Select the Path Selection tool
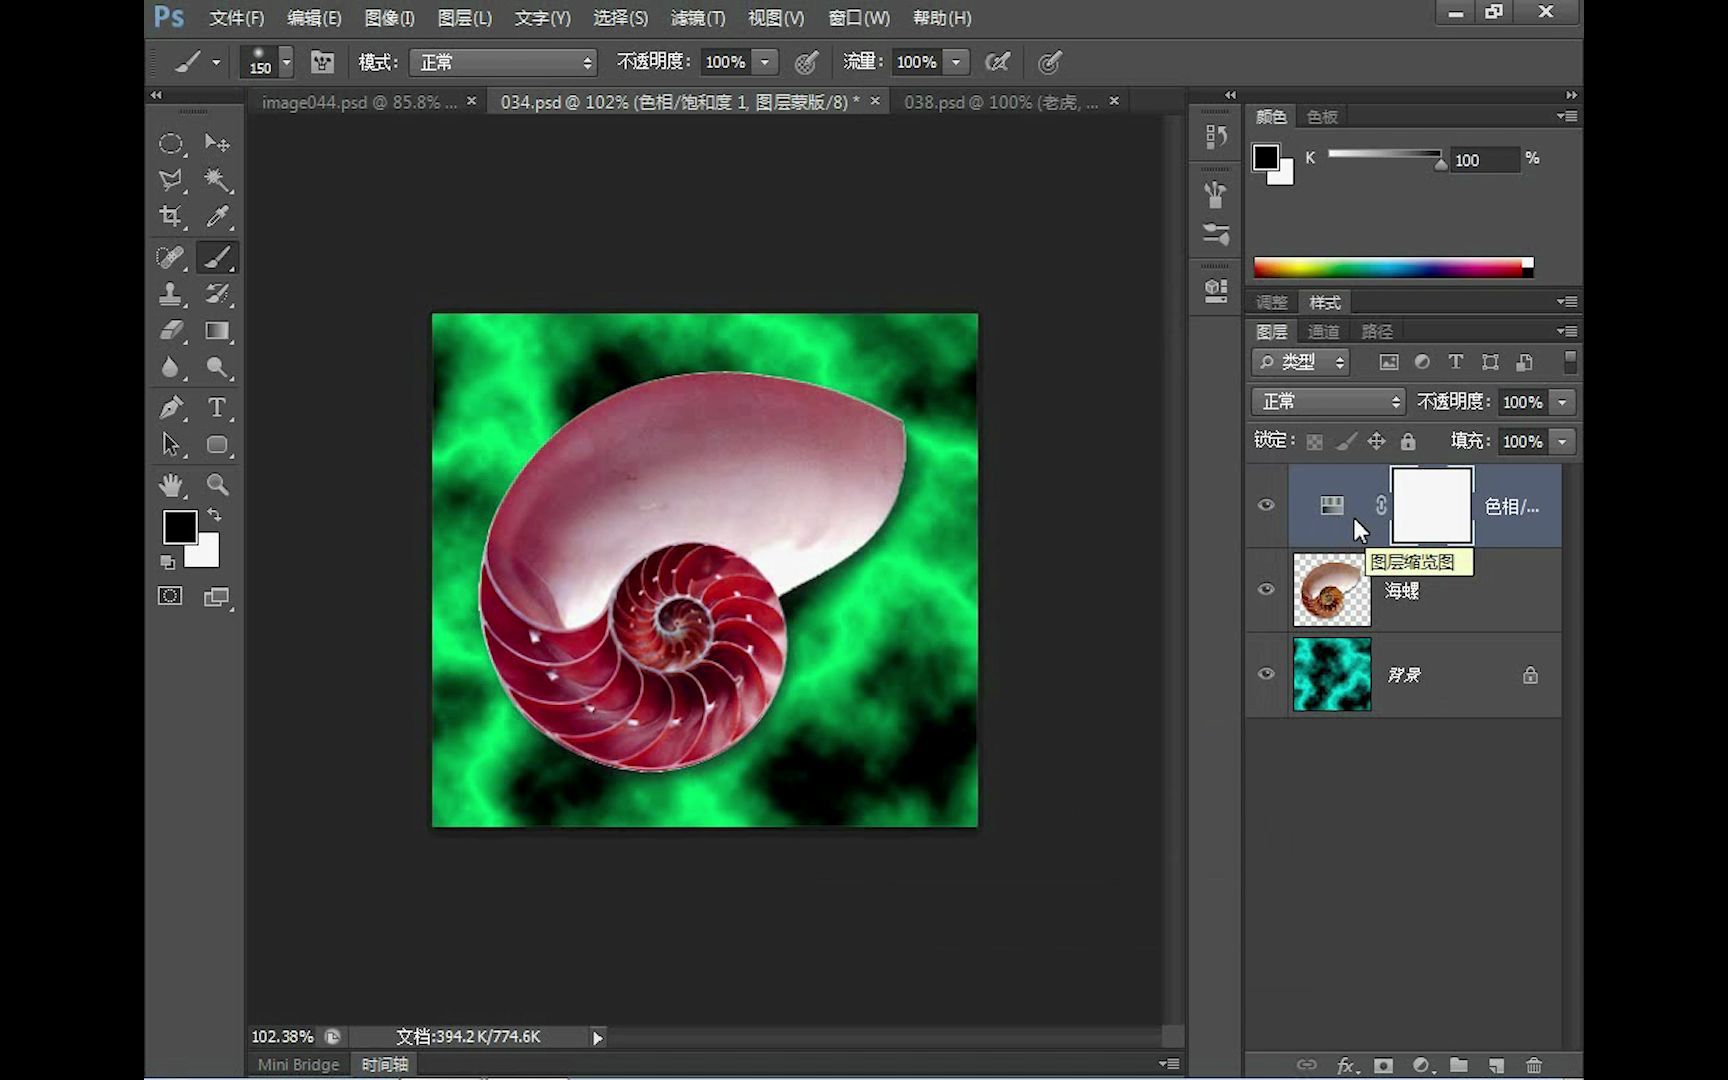This screenshot has height=1080, width=1728. [171, 445]
